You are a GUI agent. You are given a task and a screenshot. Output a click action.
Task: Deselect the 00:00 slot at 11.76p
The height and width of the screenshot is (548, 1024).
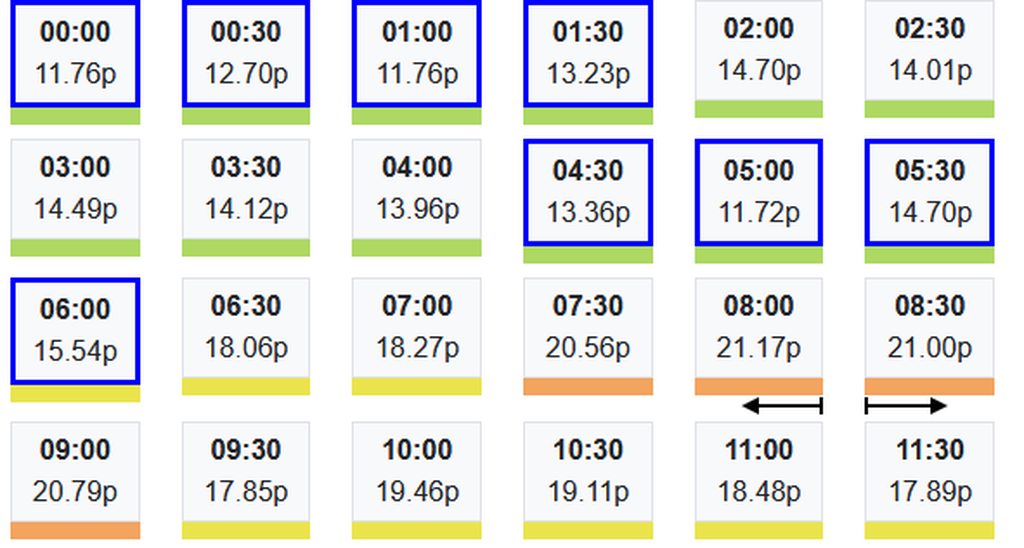75,53
